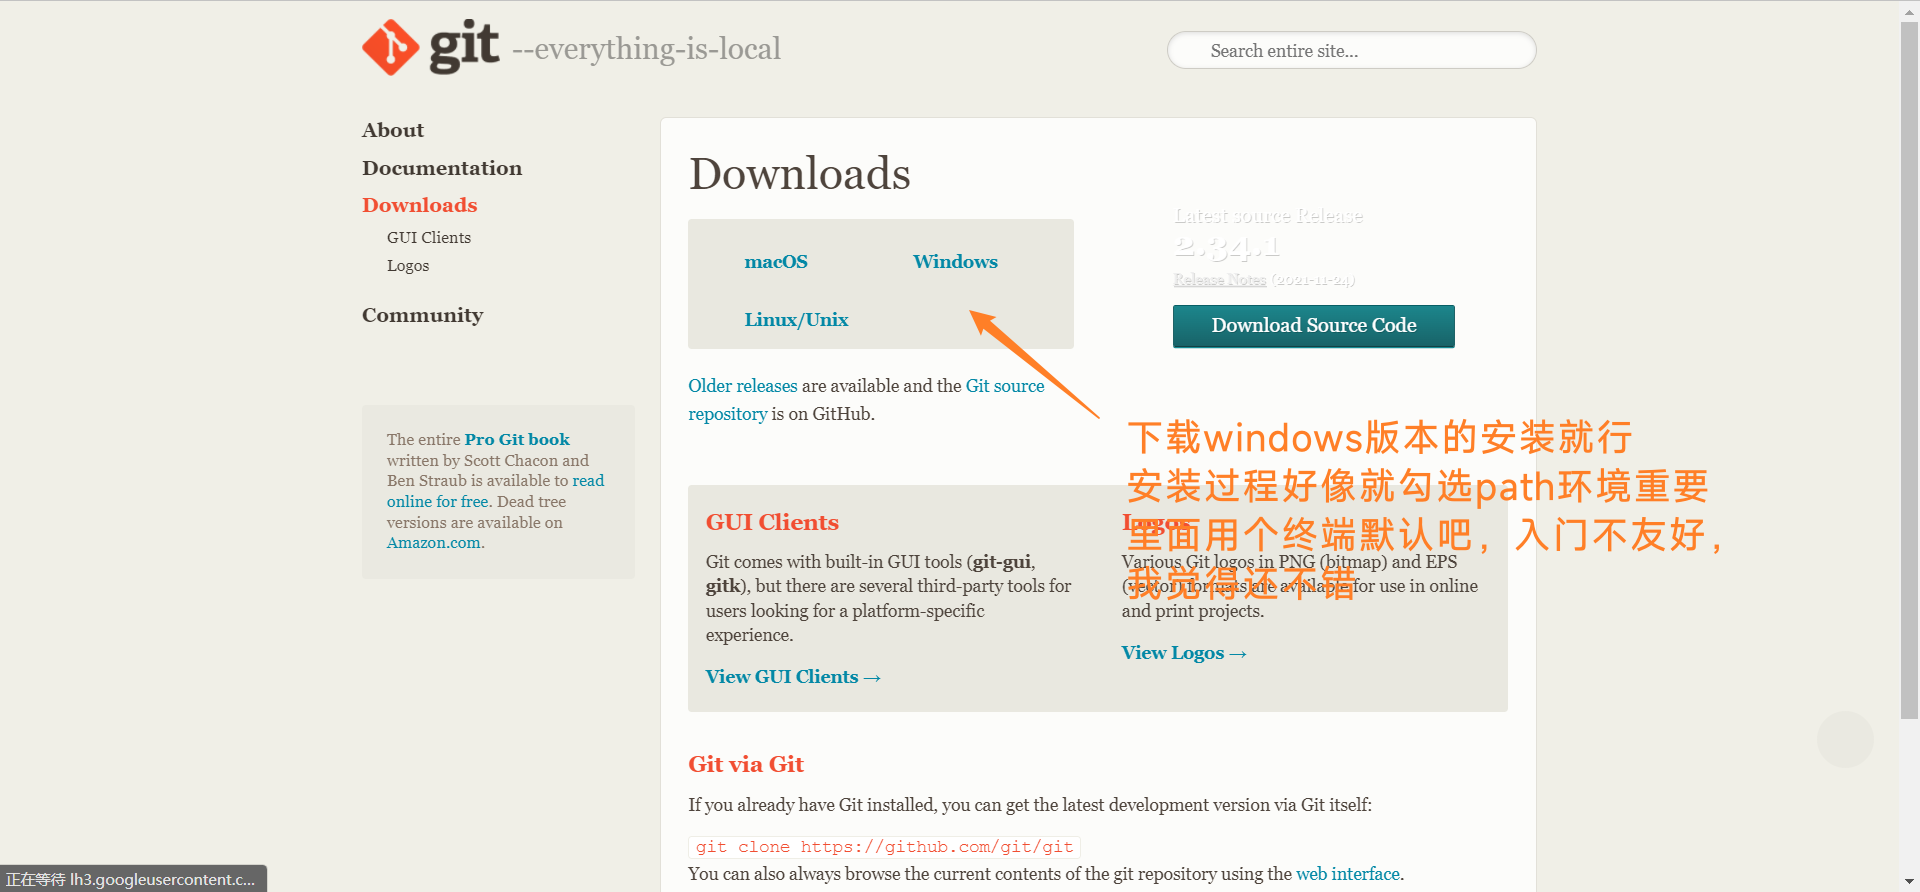Choose the macOS download

pyautogui.click(x=776, y=262)
